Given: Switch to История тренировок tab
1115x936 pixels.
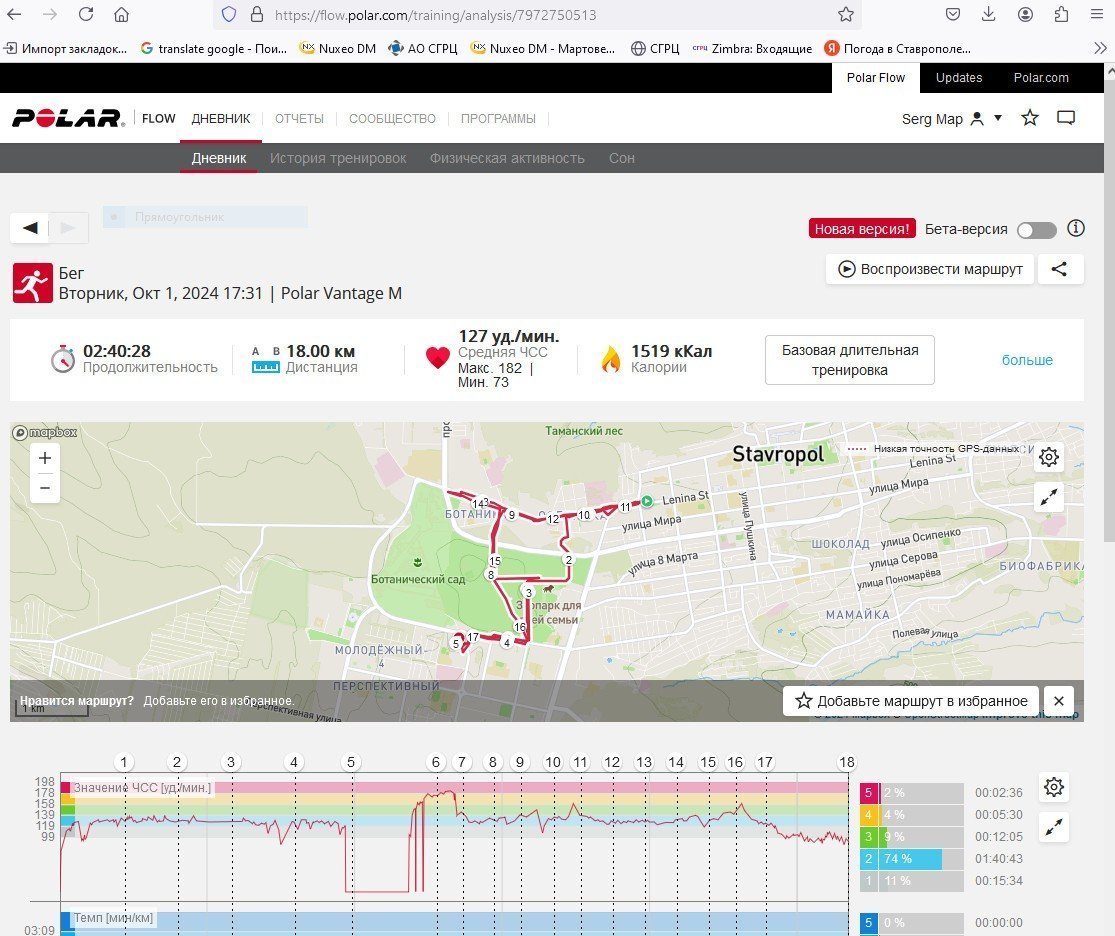Looking at the screenshot, I should click(338, 158).
